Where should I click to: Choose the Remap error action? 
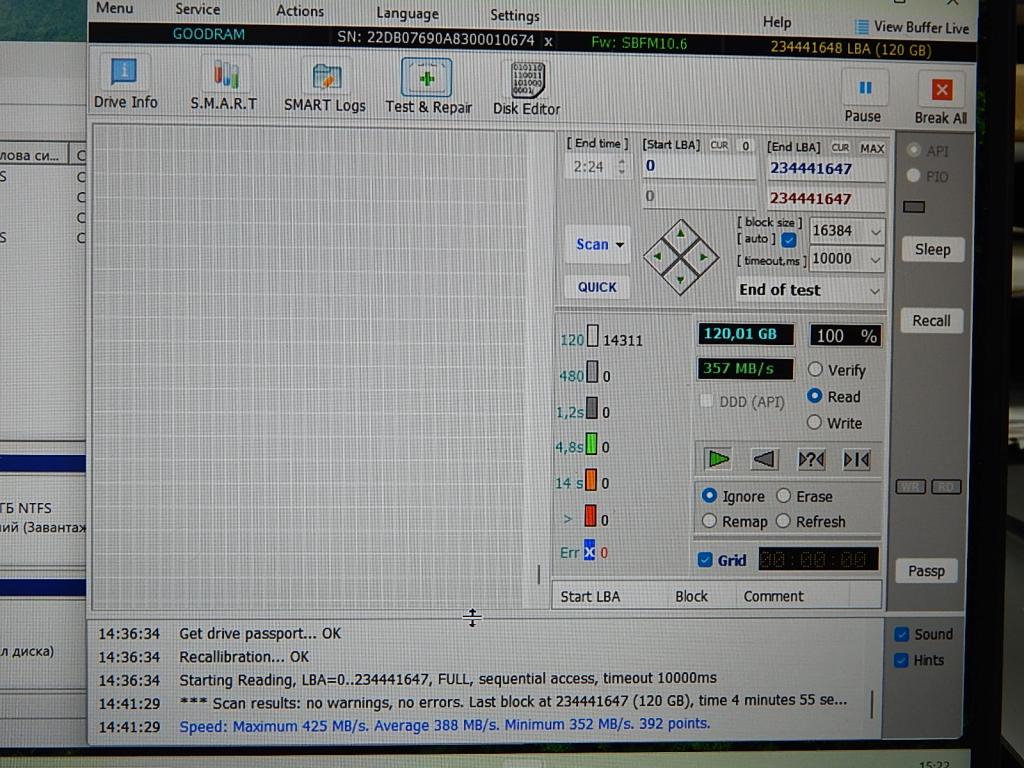tap(710, 521)
